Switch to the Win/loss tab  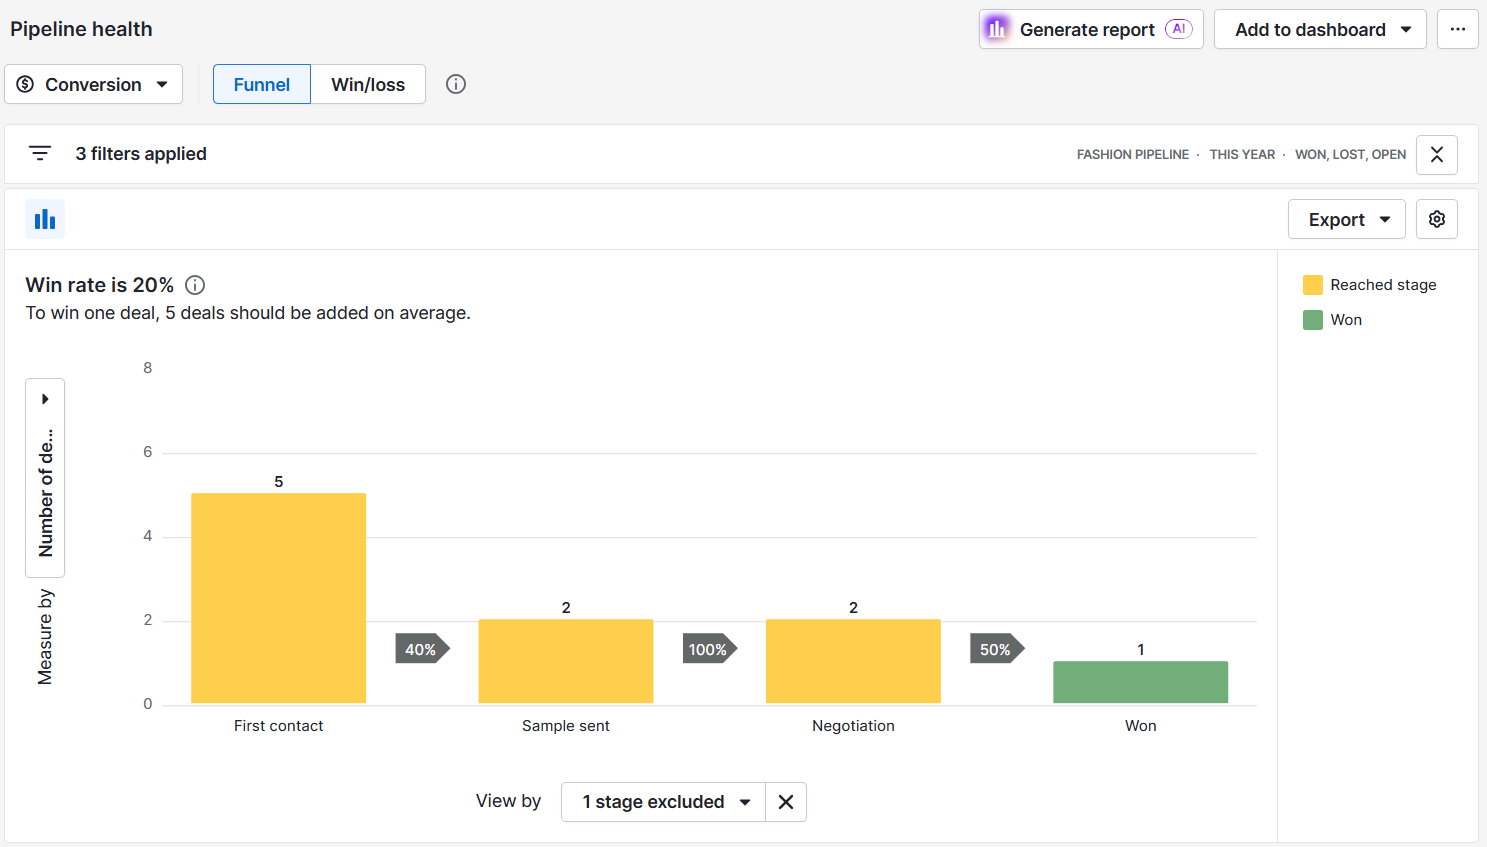click(x=368, y=84)
